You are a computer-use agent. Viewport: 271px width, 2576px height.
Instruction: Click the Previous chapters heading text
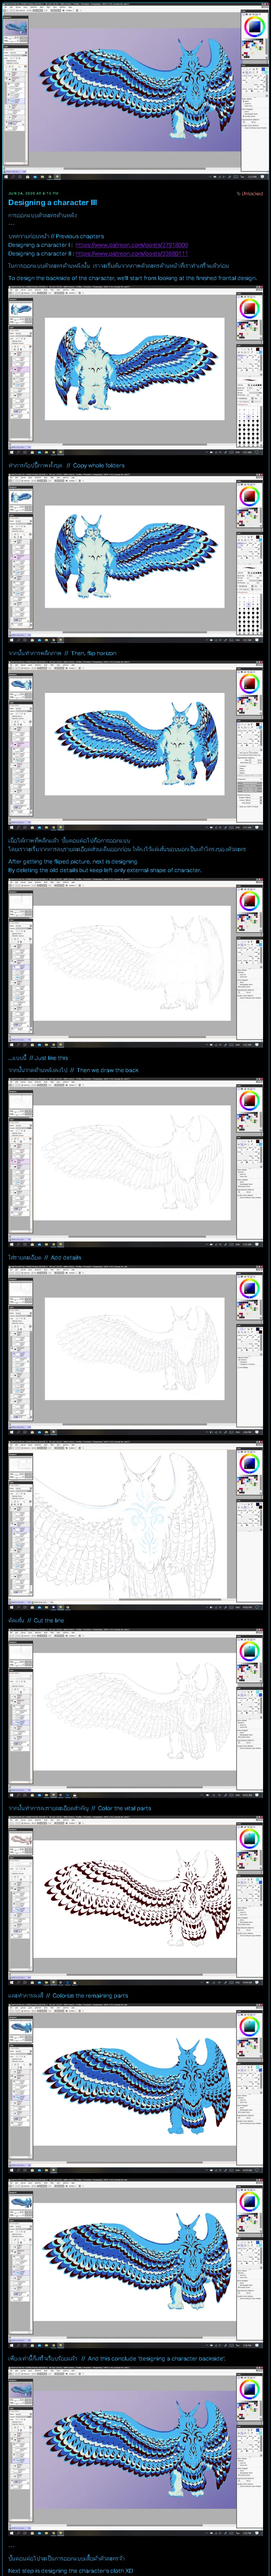79,236
